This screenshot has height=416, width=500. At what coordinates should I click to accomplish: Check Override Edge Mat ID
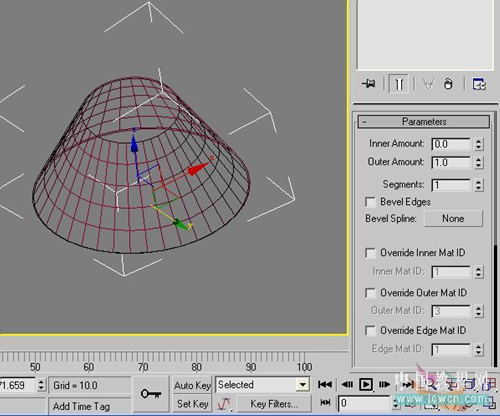click(x=370, y=331)
